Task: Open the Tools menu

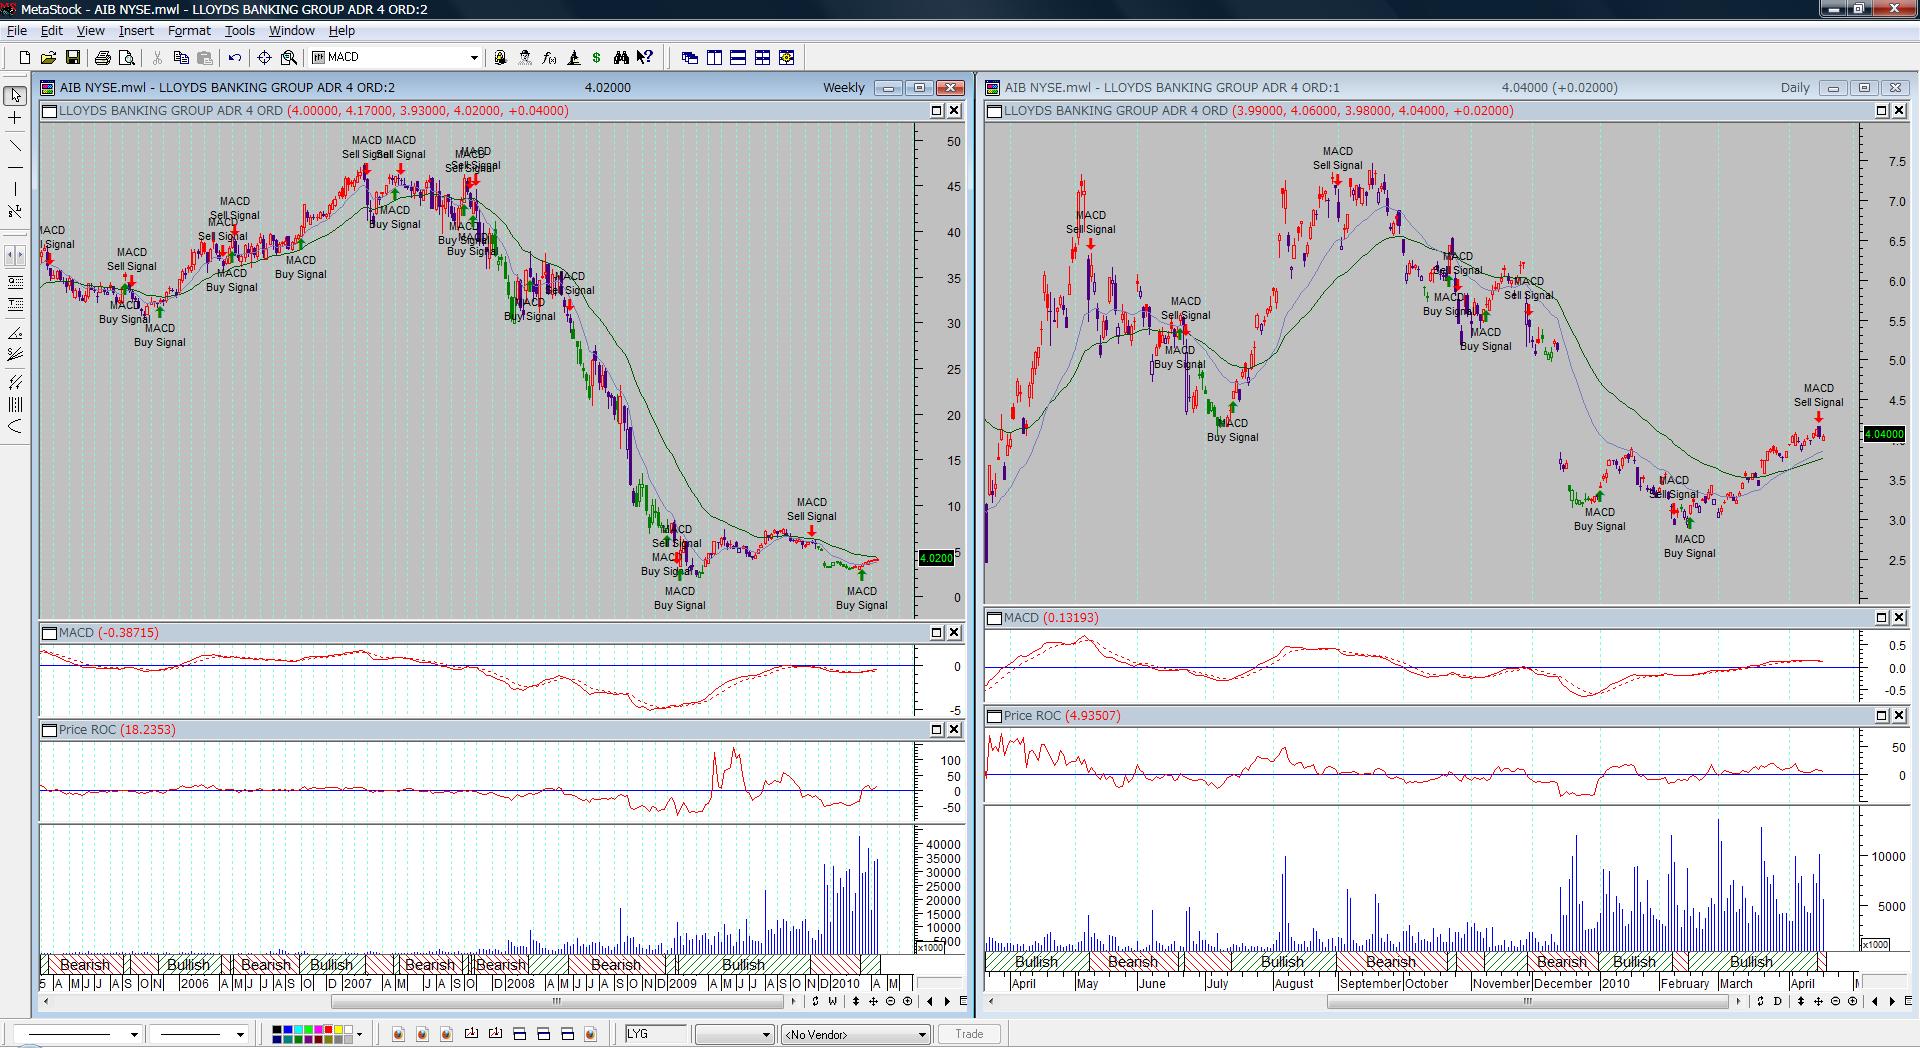Action: click(239, 31)
